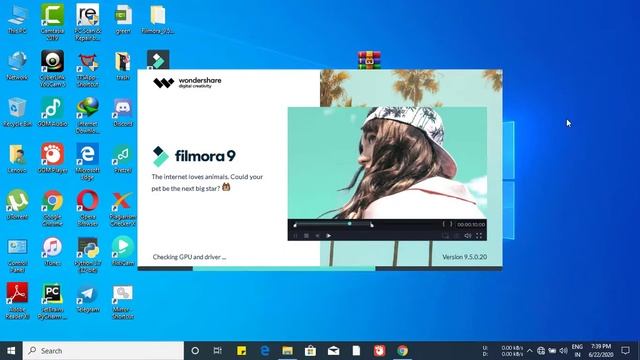This screenshot has width=640, height=360.
Task: Open Cortana from the taskbar
Action: pyautogui.click(x=195, y=351)
